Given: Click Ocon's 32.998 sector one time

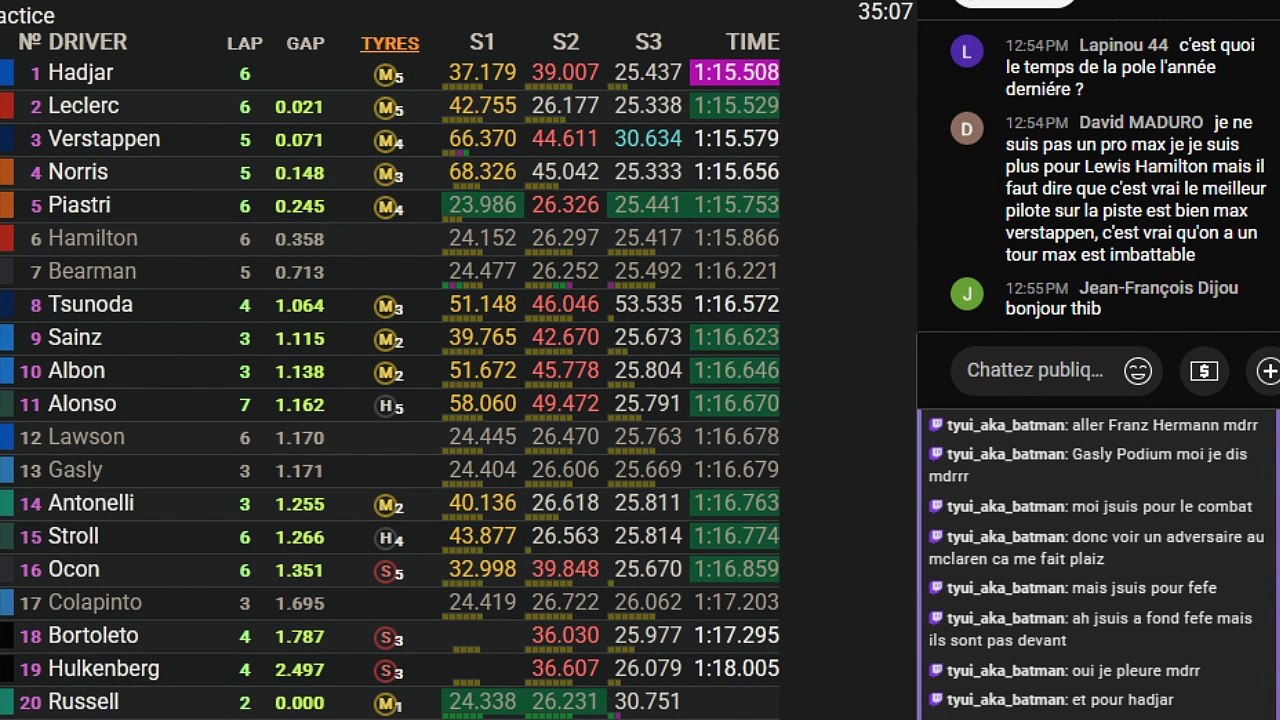Looking at the screenshot, I should tap(482, 569).
